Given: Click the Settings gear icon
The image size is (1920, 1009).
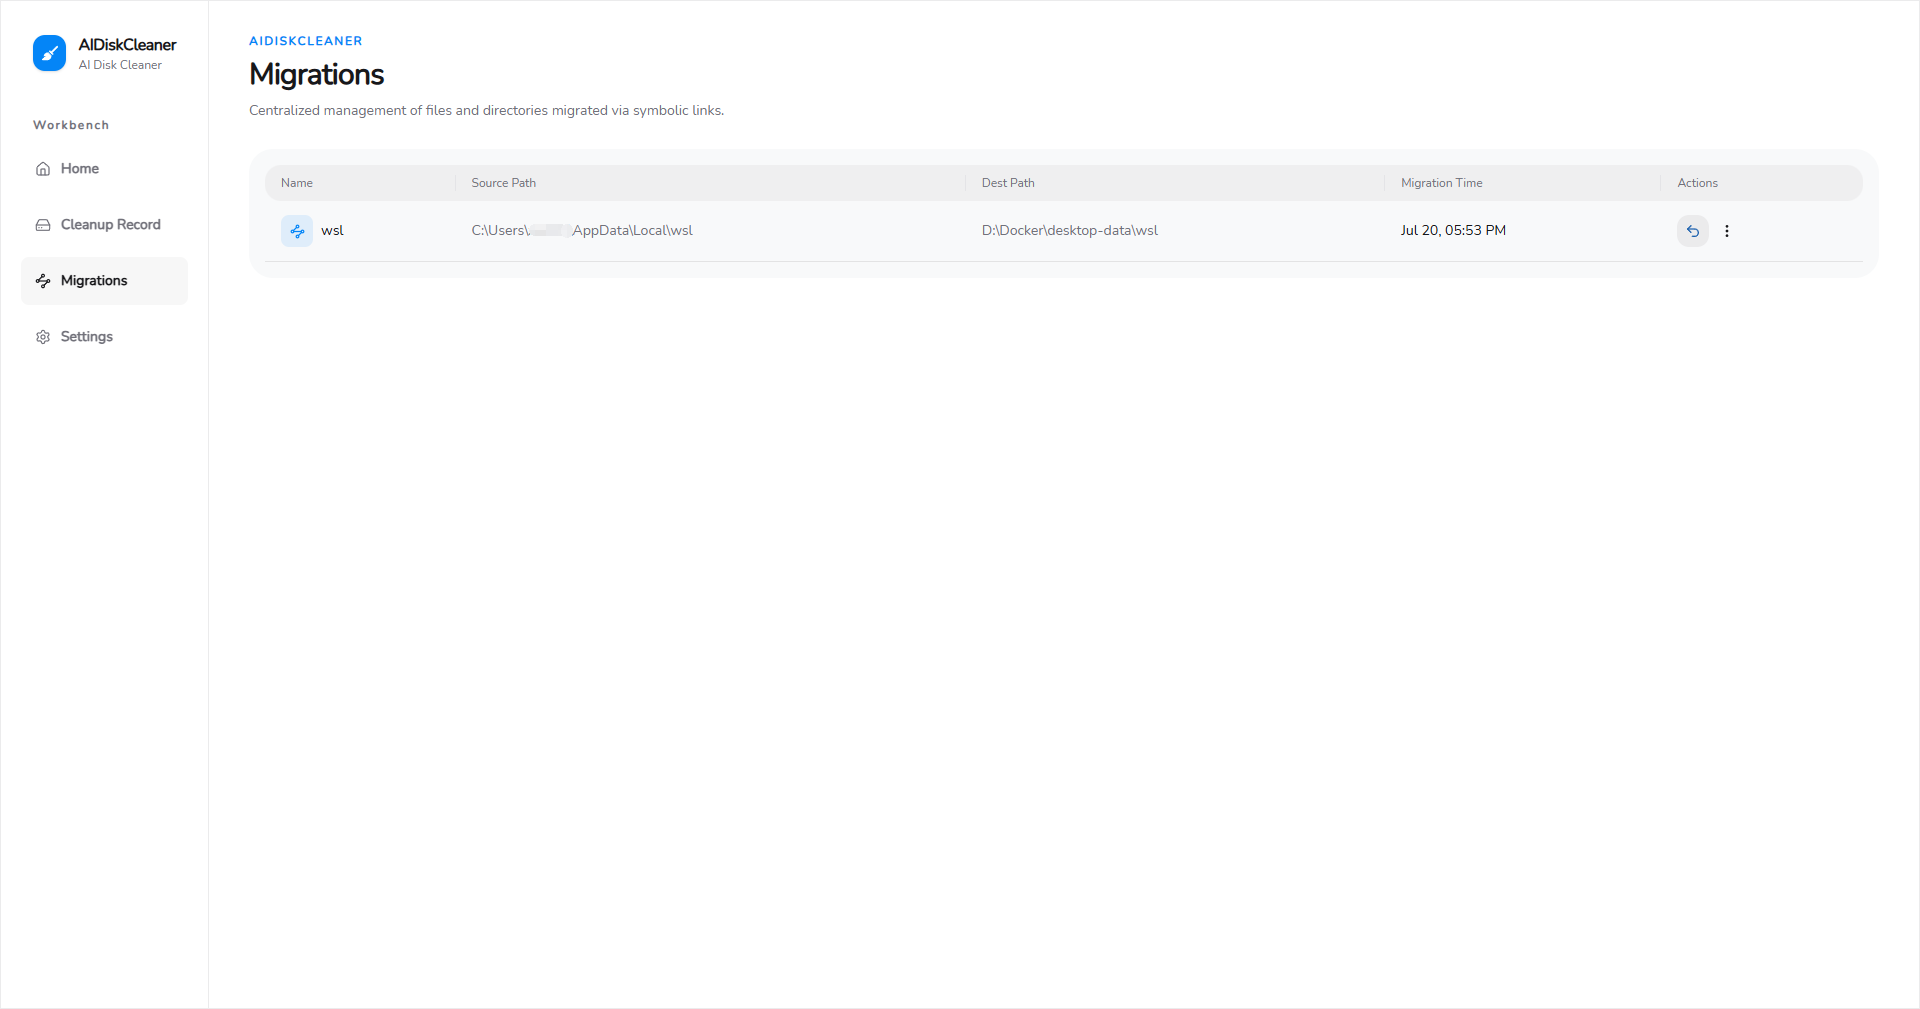Looking at the screenshot, I should [x=43, y=337].
